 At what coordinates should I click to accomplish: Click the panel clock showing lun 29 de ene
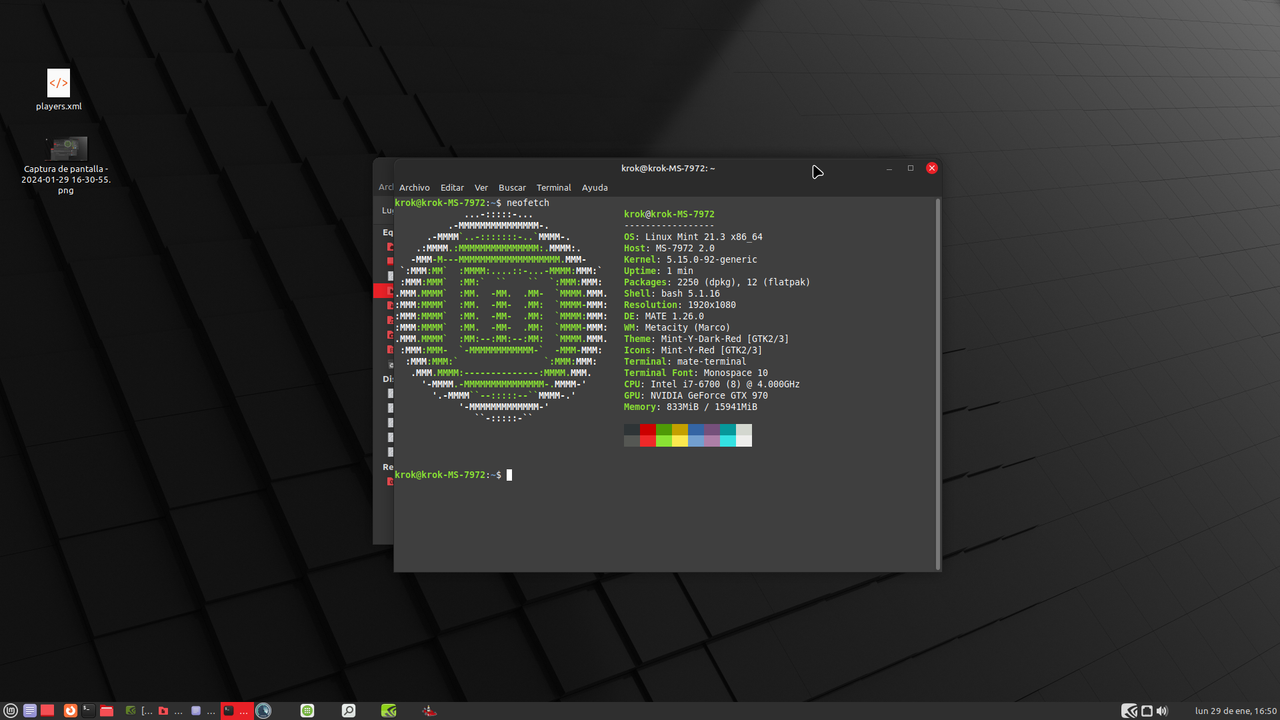click(x=1236, y=711)
